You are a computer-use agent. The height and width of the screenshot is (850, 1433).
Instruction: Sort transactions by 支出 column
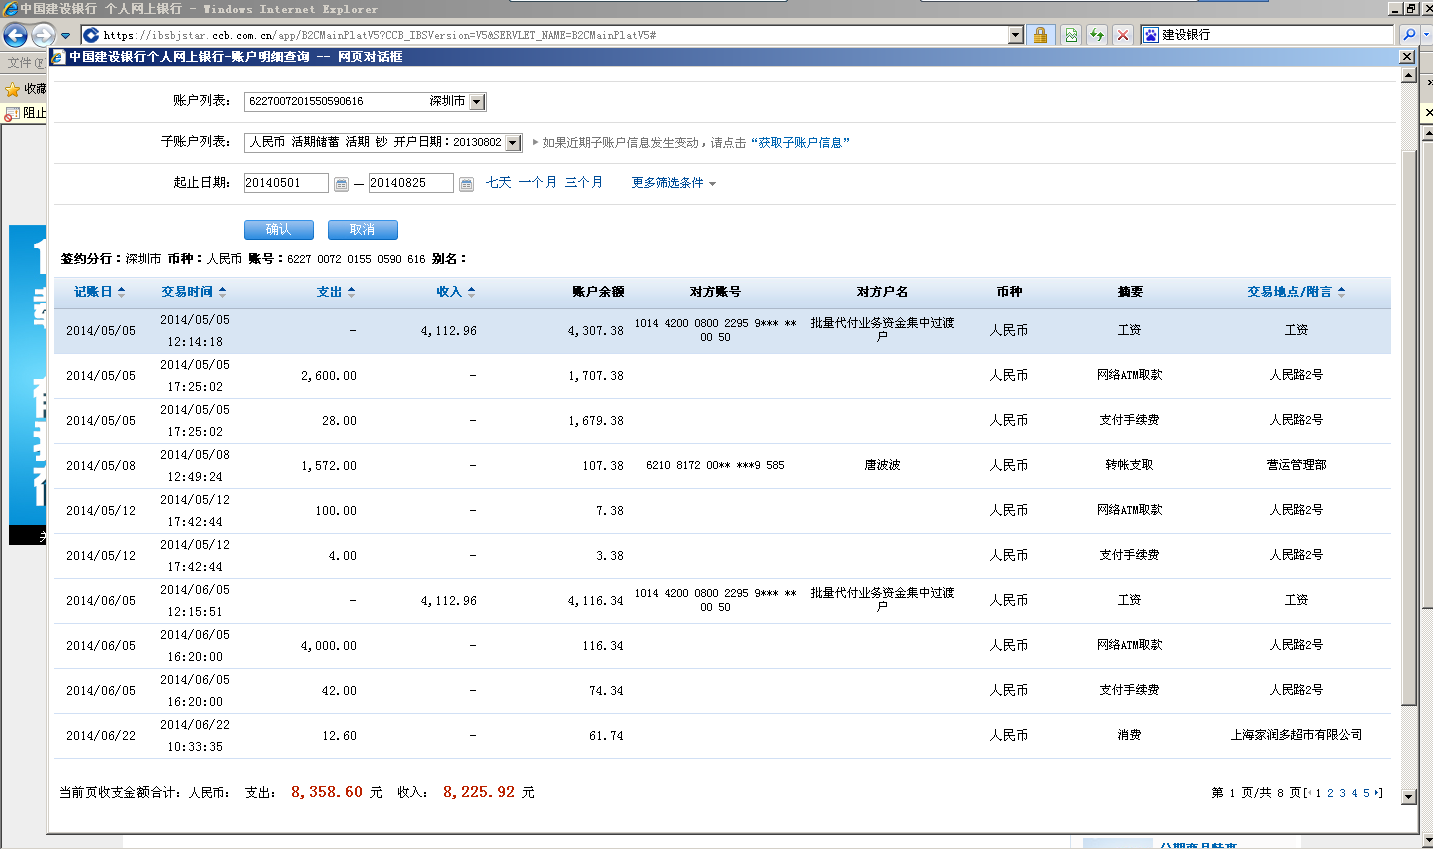335,292
